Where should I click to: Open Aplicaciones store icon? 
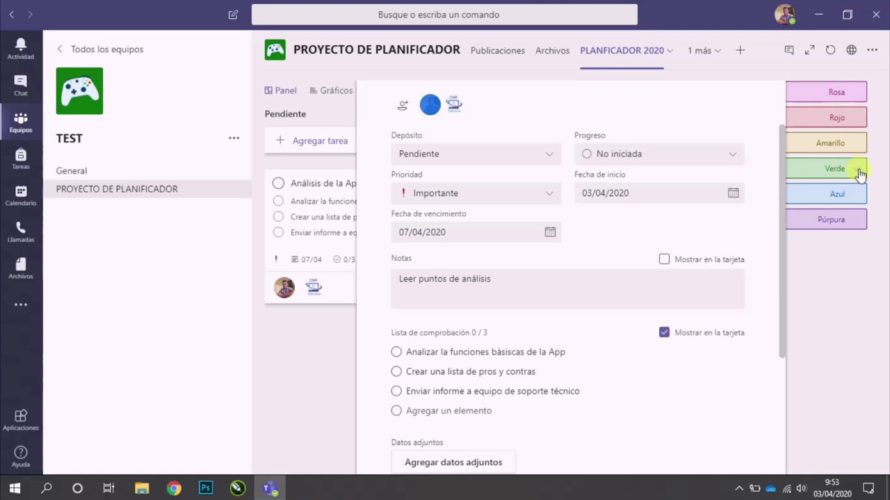pos(20,420)
